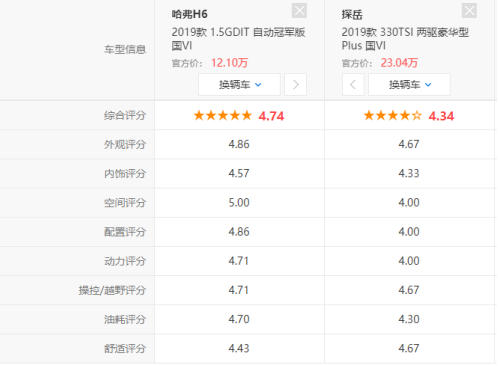Click left arrow next to 探岳 换辆车
The image size is (498, 366).
(353, 85)
